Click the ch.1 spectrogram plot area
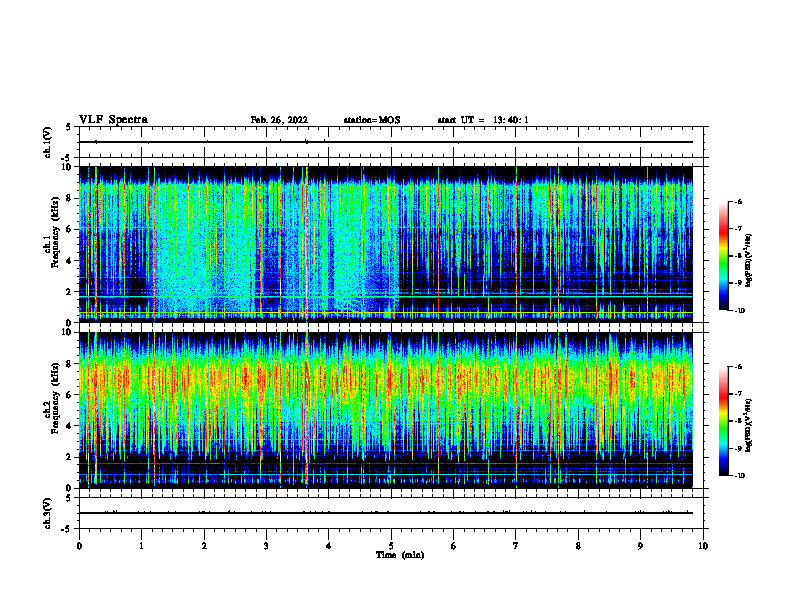Viewport: 792px width, 612px height. click(386, 244)
